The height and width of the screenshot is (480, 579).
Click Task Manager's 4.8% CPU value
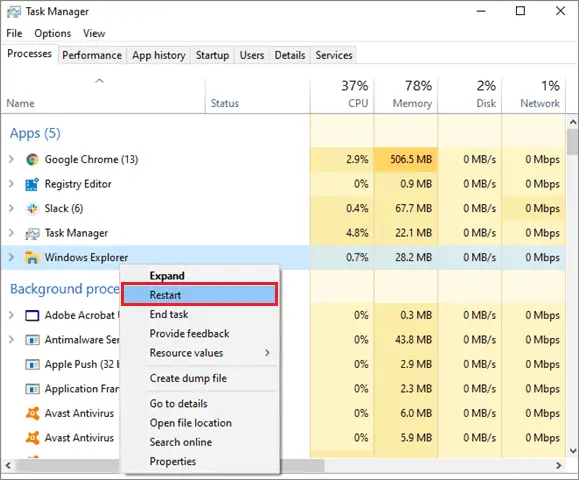coord(357,233)
